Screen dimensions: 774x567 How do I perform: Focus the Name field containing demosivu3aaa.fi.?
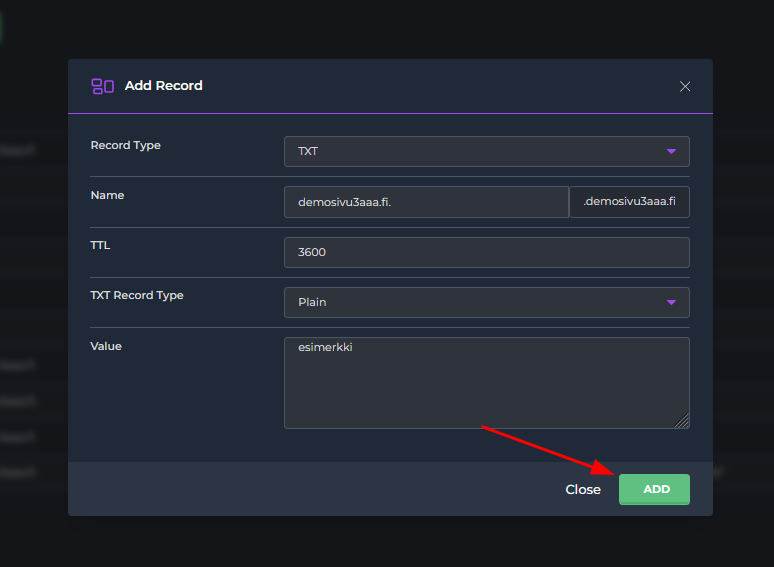tap(426, 202)
